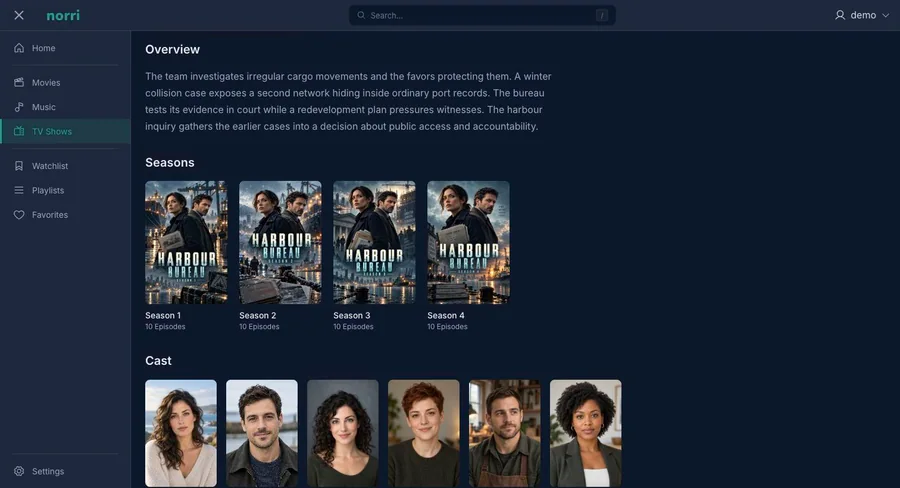Image resolution: width=900 pixels, height=488 pixels.
Task: Open the Movies section
Action: coord(66,83)
